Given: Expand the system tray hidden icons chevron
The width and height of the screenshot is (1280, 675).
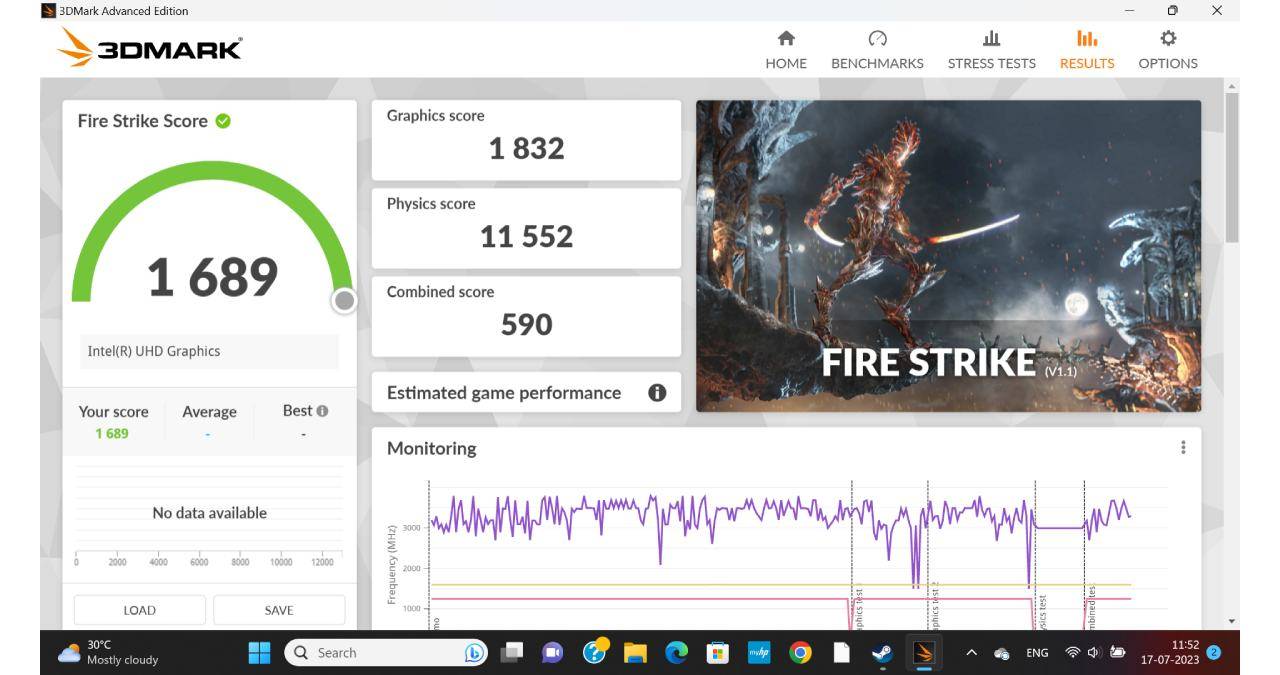Looking at the screenshot, I should [970, 653].
